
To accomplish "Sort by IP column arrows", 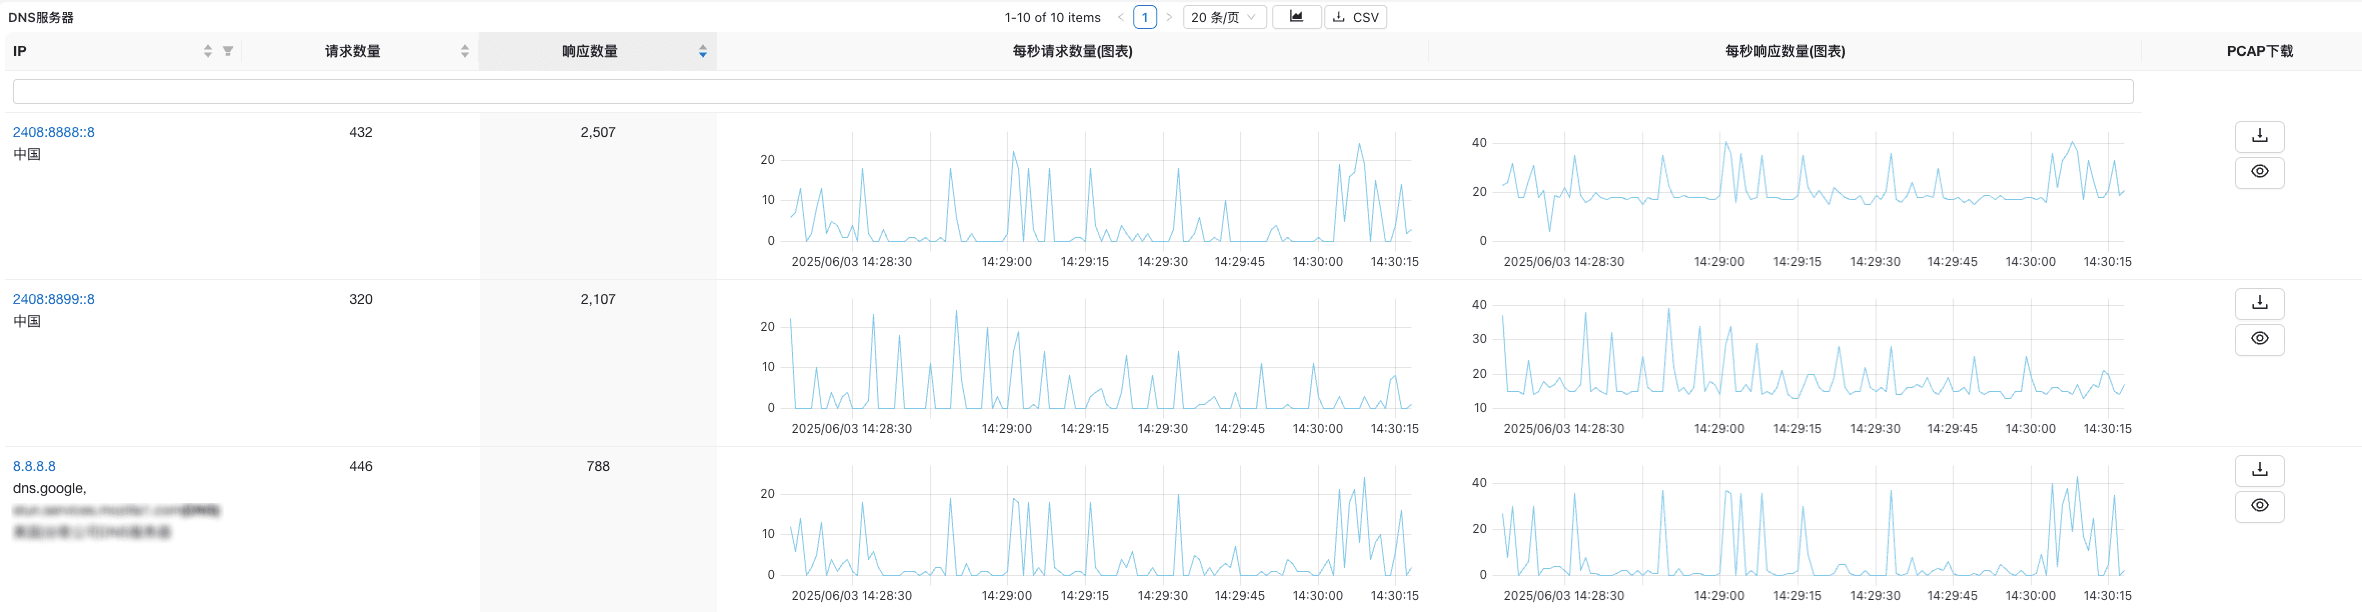I will pos(208,51).
